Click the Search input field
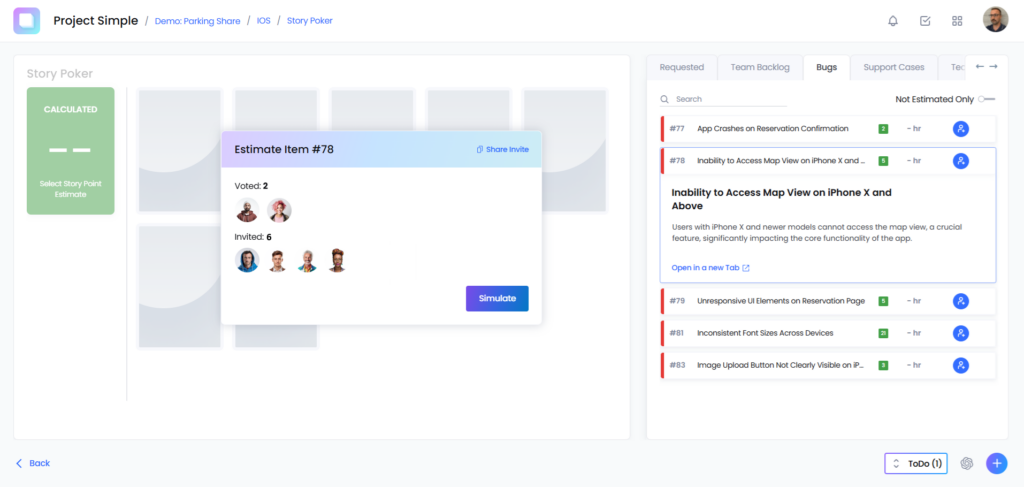Screen dimensions: 1024x487 [730, 99]
